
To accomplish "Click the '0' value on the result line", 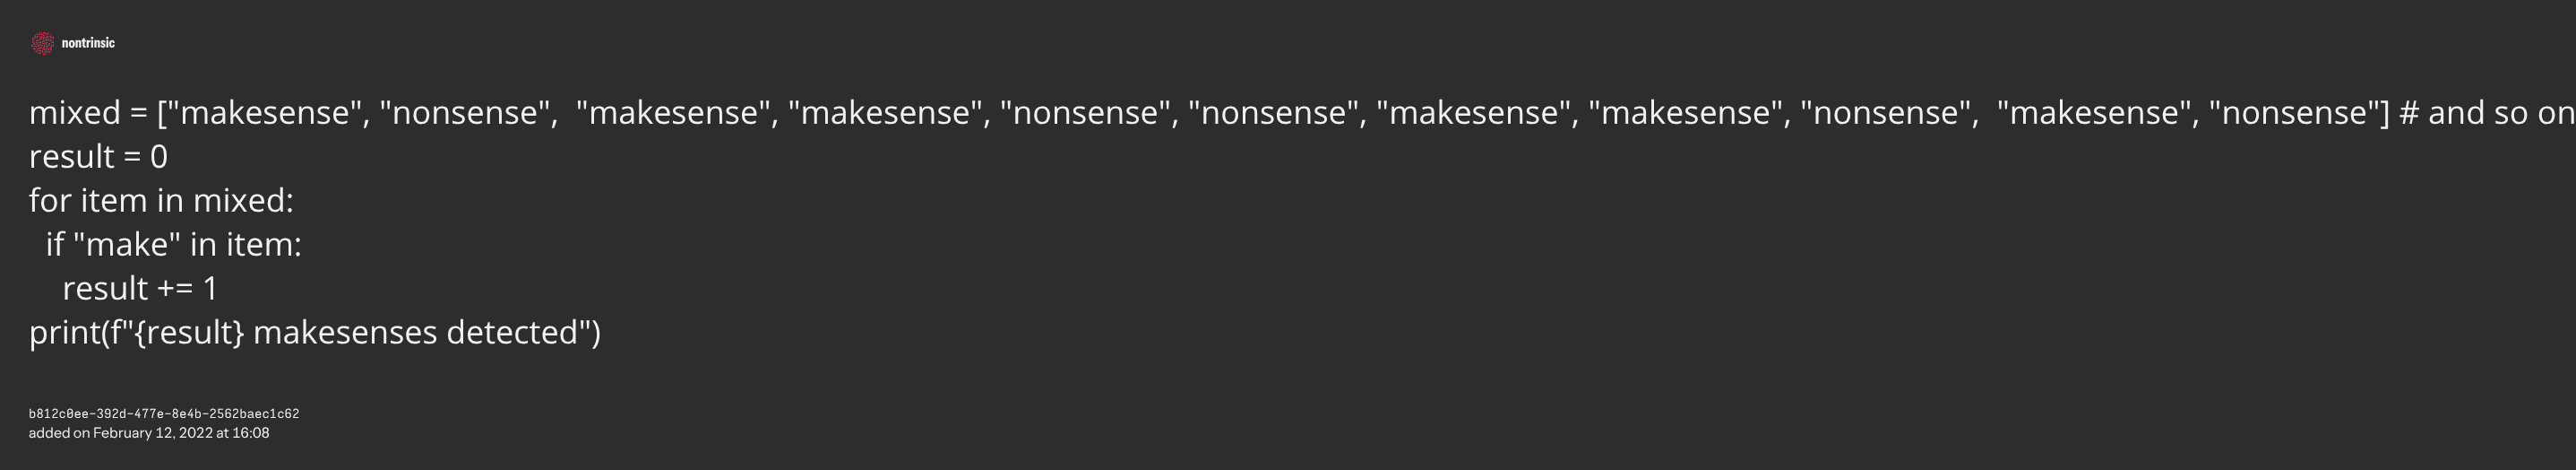I will 158,157.
